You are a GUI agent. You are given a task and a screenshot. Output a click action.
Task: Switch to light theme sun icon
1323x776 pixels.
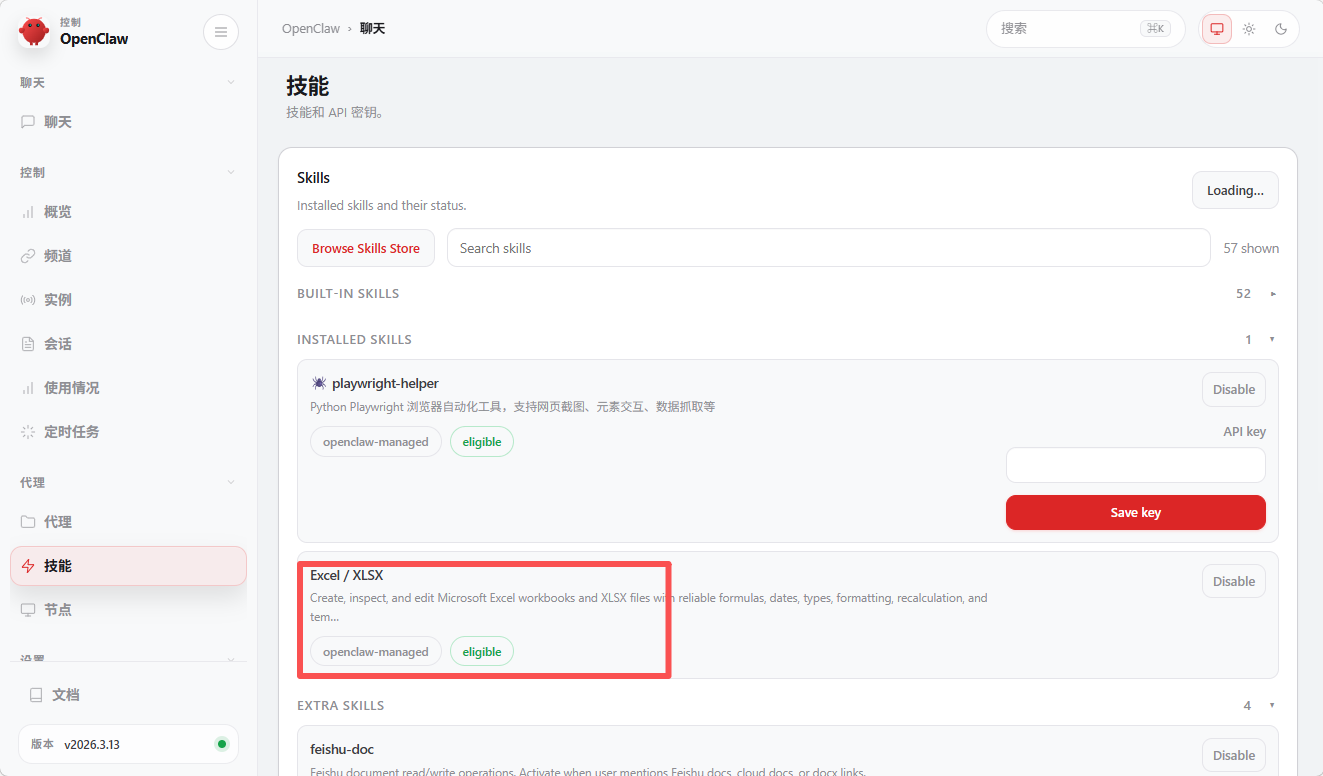pos(1249,29)
